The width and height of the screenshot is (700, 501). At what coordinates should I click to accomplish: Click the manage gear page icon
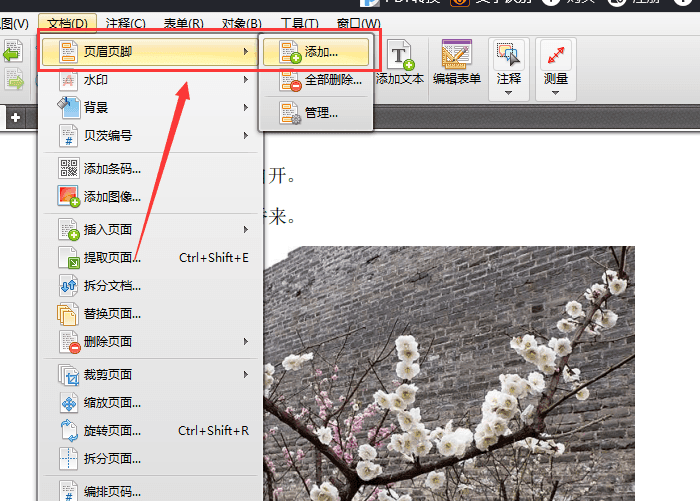[290, 113]
